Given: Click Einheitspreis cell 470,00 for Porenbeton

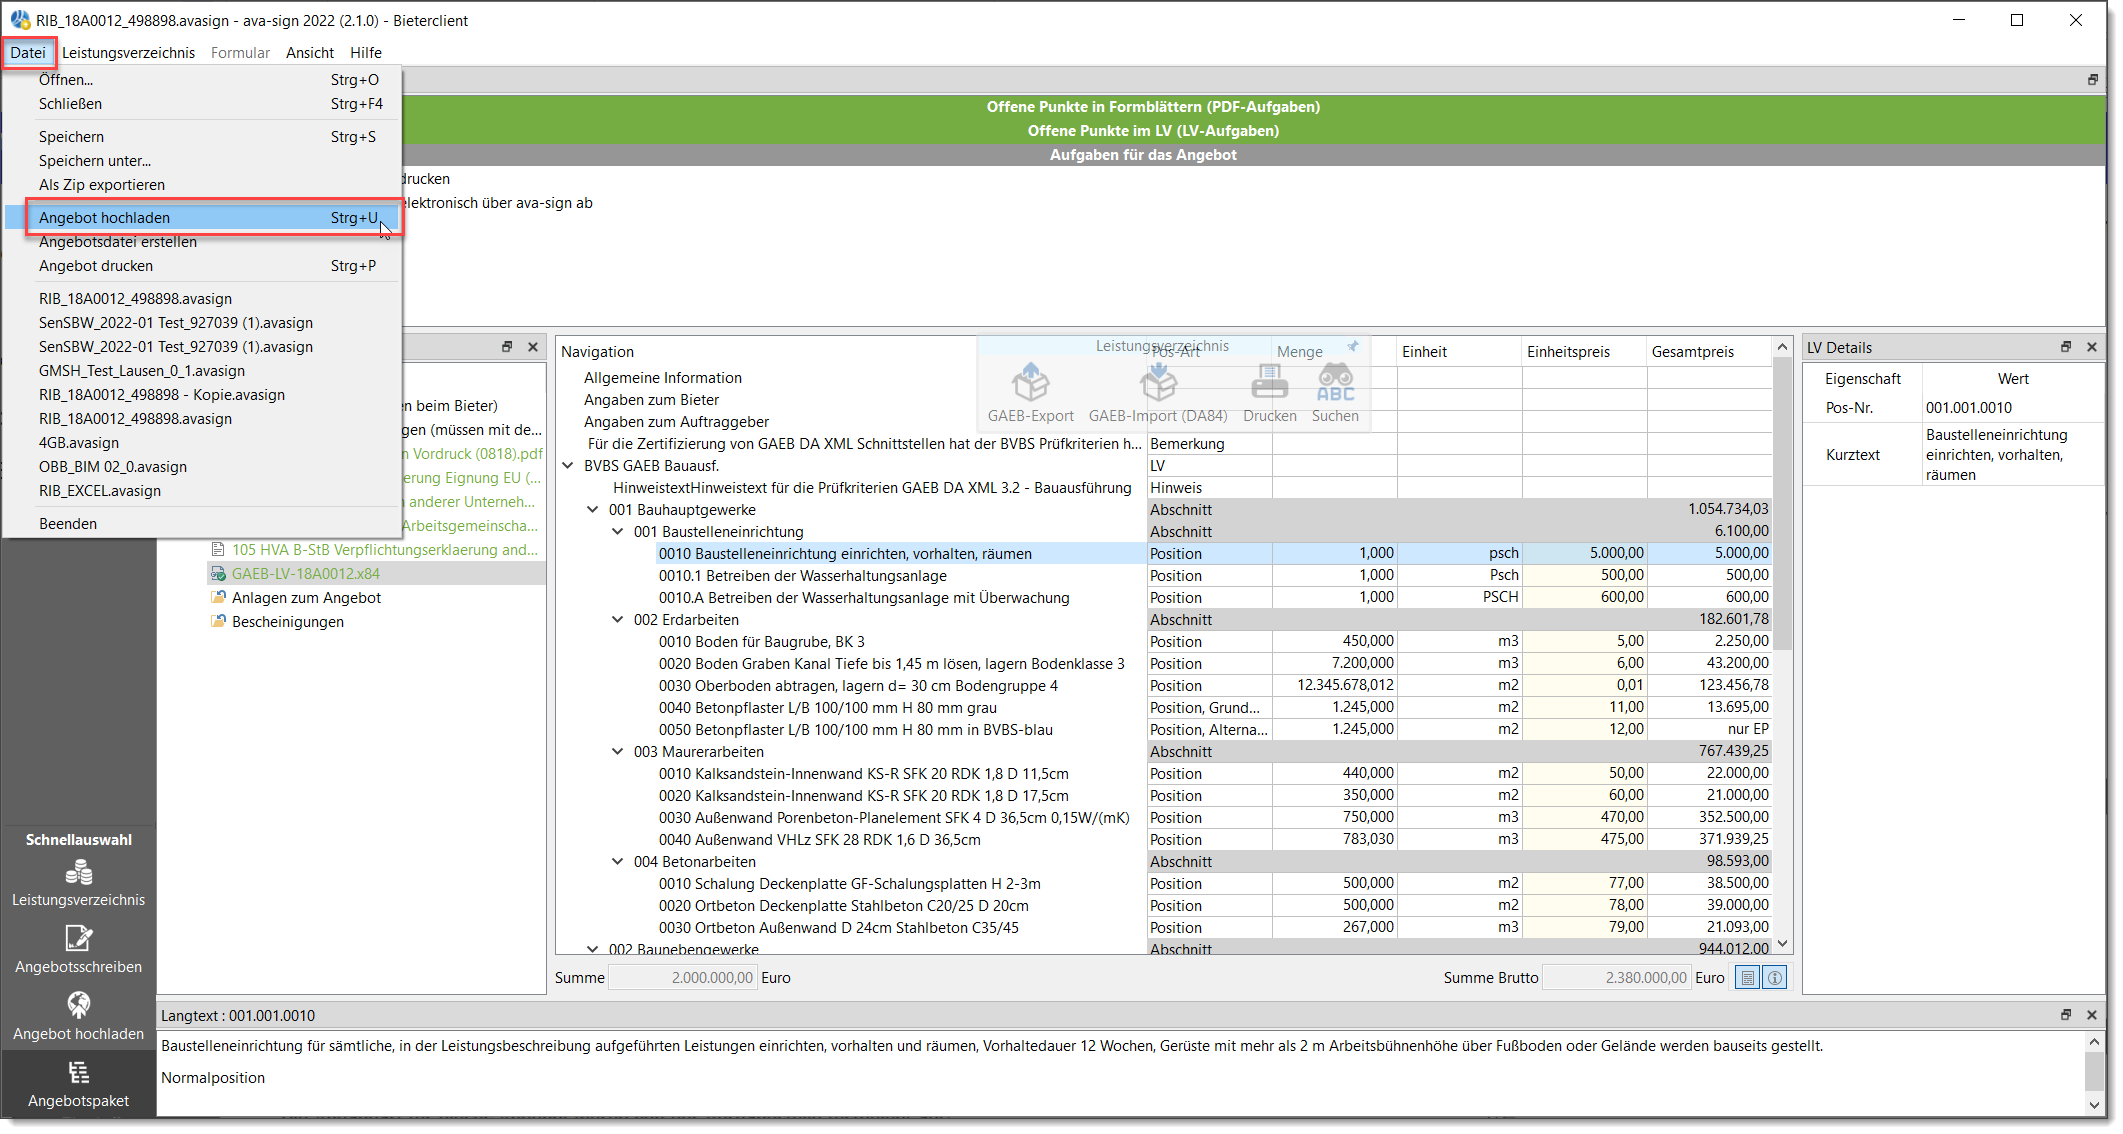Looking at the screenshot, I should coord(1584,817).
